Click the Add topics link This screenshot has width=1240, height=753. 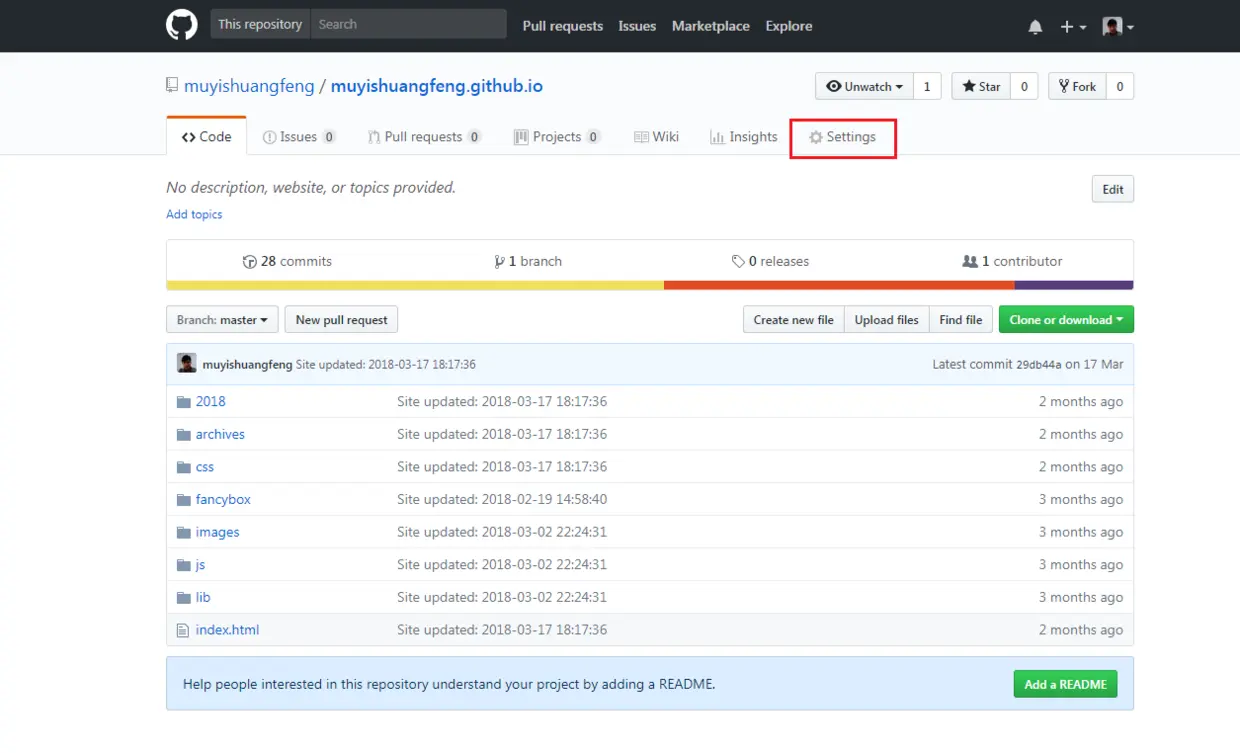click(x=194, y=214)
